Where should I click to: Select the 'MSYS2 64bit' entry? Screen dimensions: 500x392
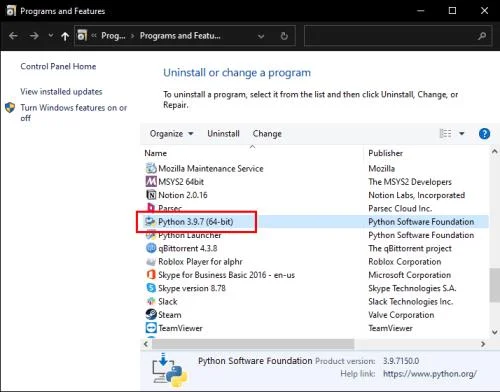181,182
